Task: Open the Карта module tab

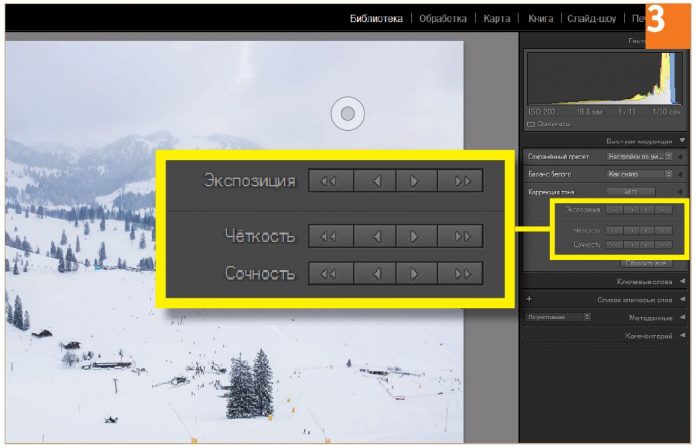Action: tap(497, 18)
